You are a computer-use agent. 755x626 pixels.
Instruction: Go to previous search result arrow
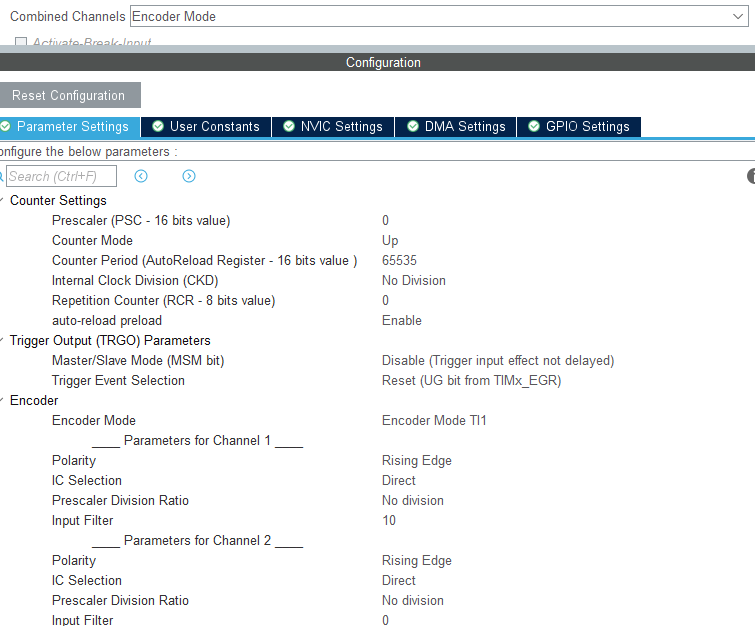pos(141,176)
